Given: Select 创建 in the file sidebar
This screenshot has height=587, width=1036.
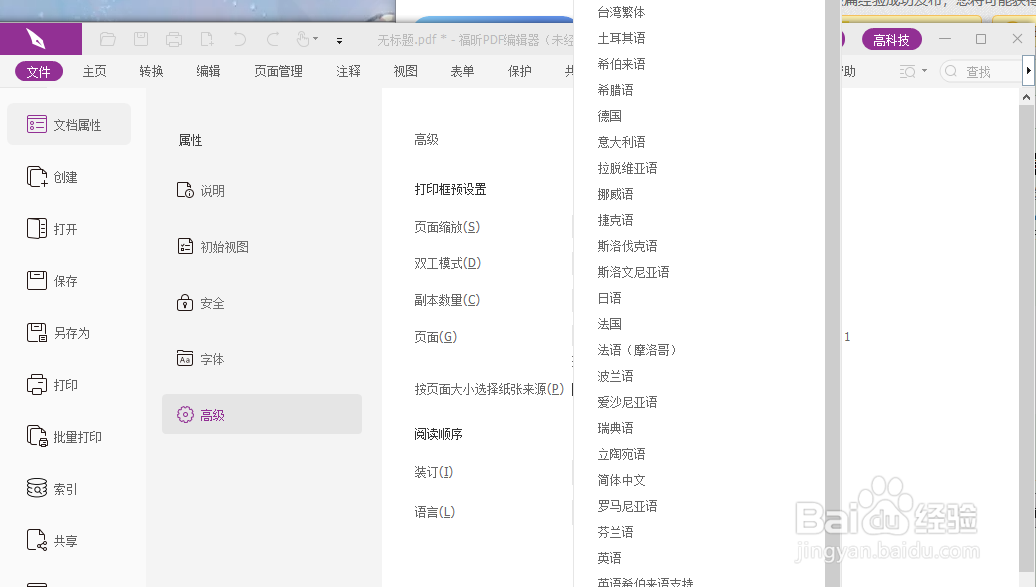Looking at the screenshot, I should [x=52, y=176].
